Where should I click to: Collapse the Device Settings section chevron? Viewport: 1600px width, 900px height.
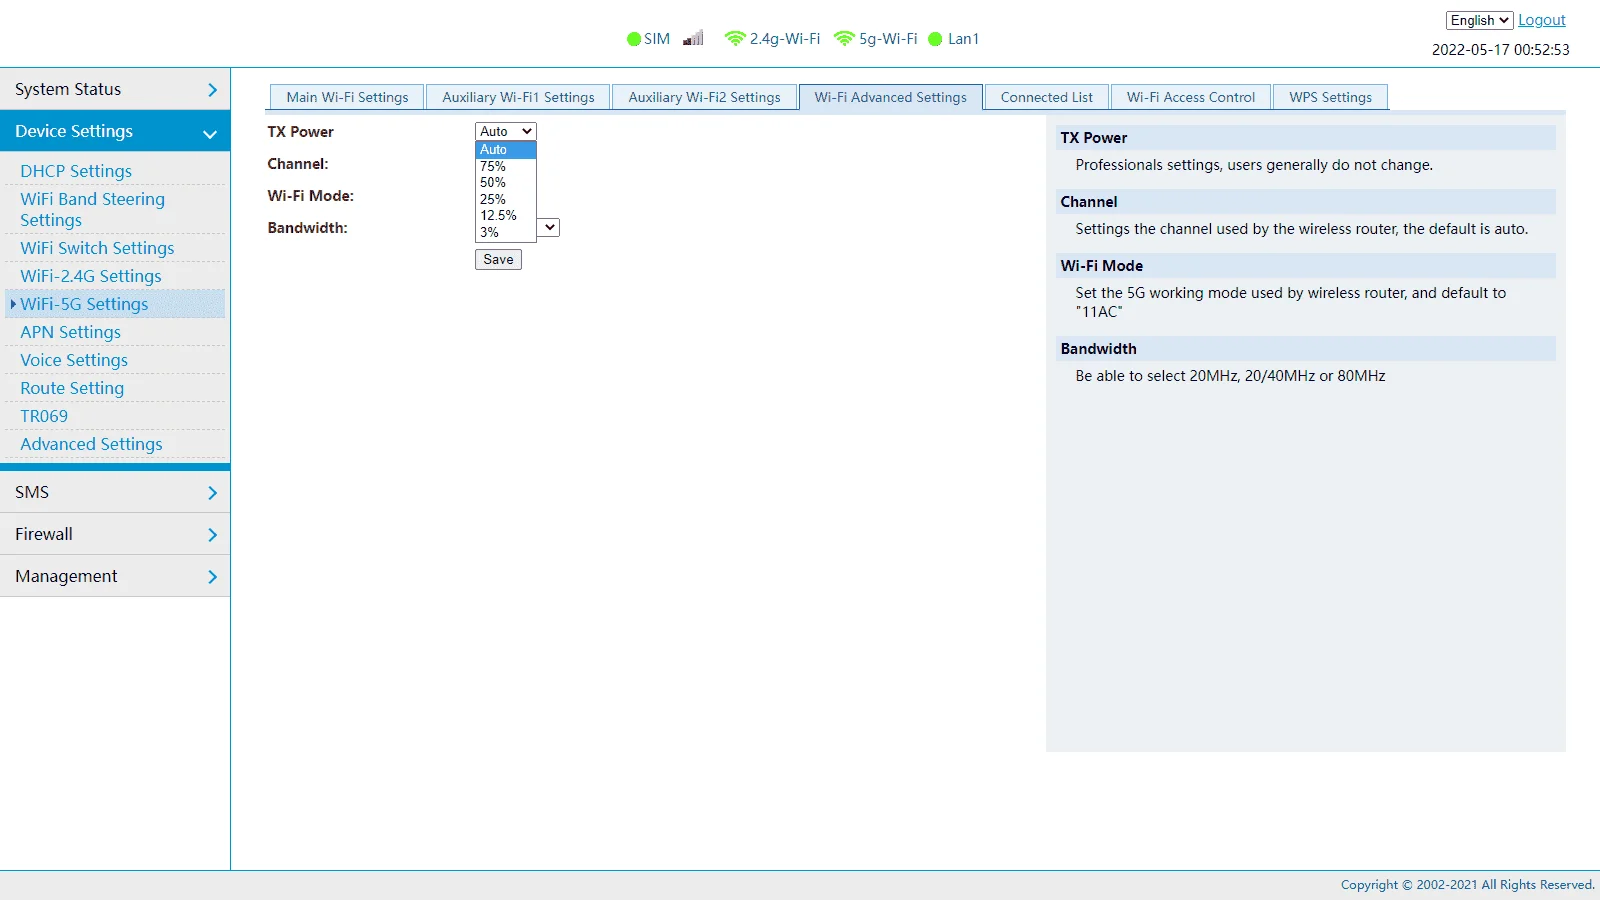click(210, 133)
